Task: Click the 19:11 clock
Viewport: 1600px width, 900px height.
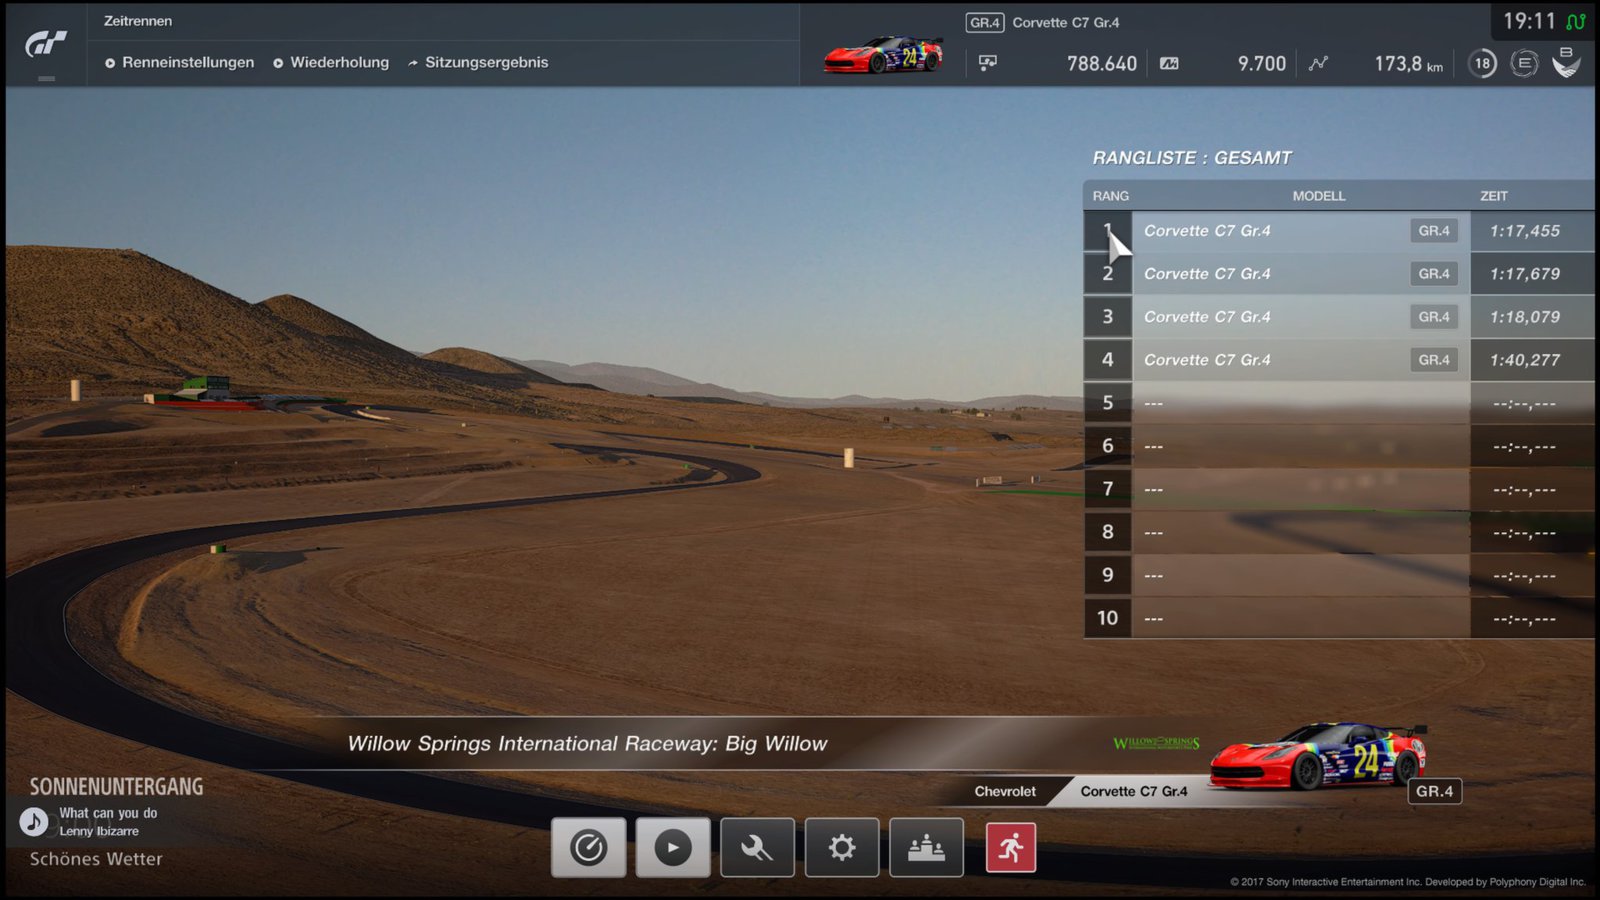Action: point(1530,21)
